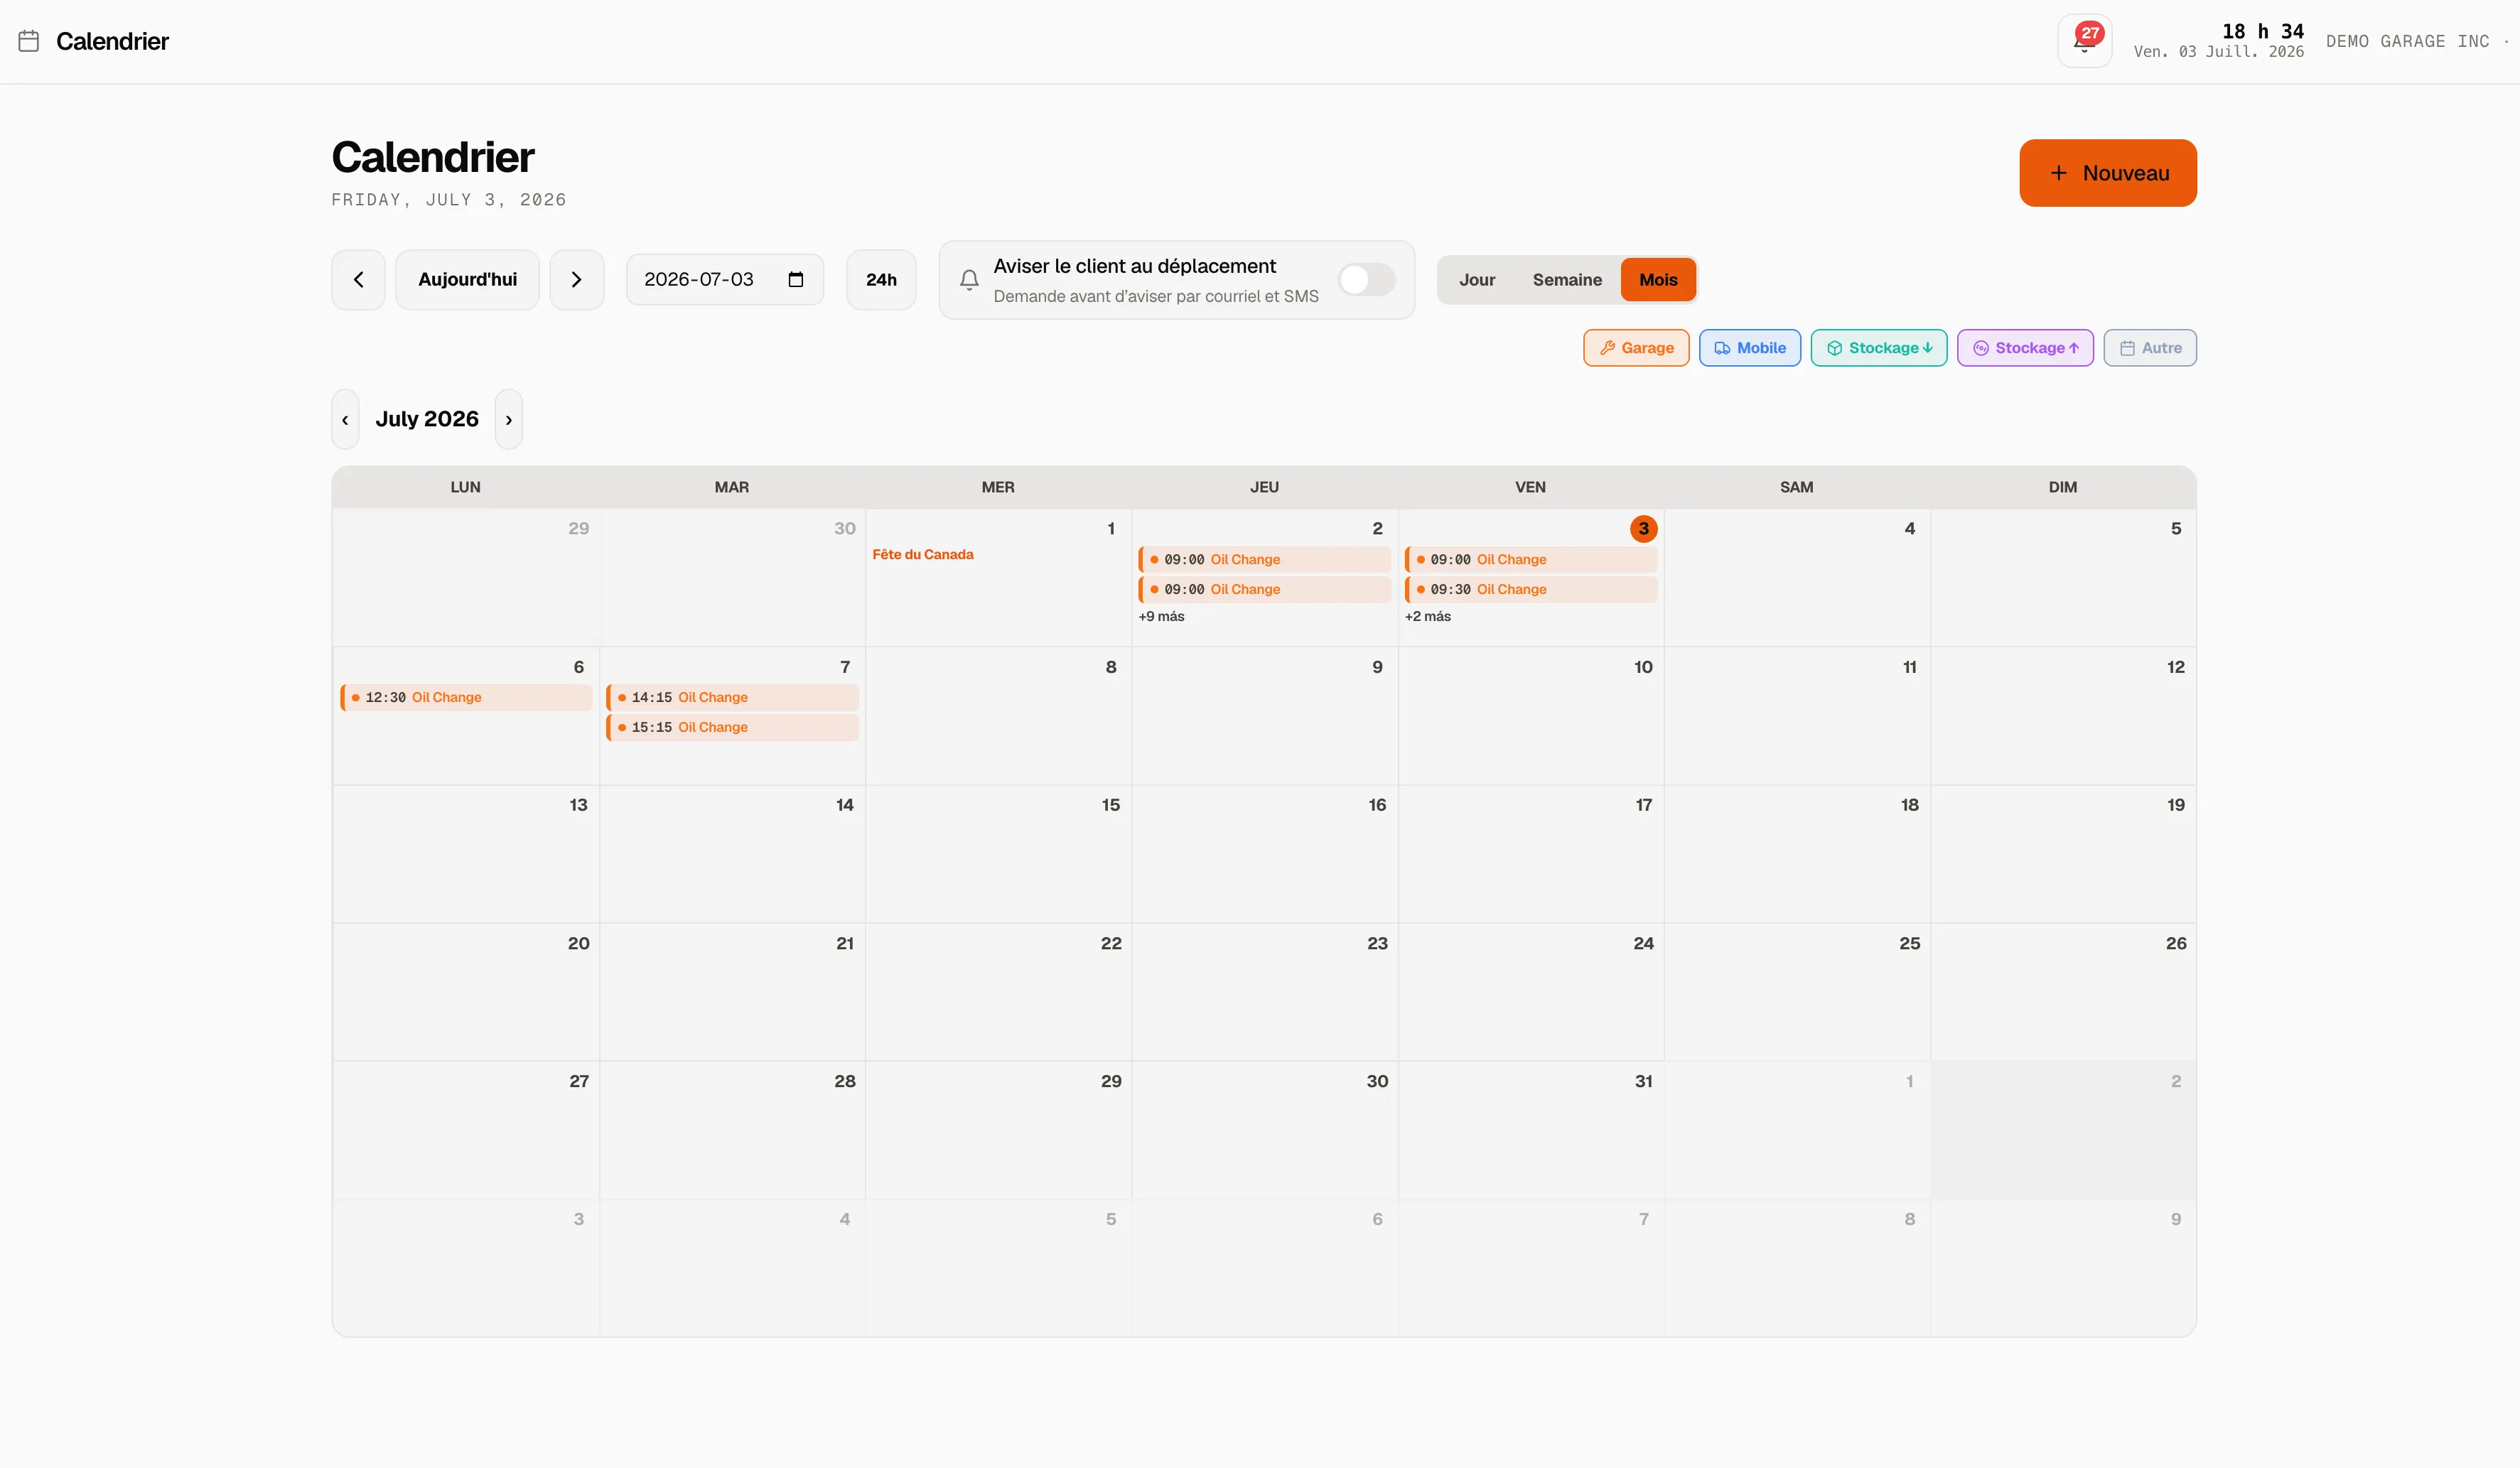The height and width of the screenshot is (1468, 2520).
Task: Select the Mois view tab
Action: coord(1658,280)
